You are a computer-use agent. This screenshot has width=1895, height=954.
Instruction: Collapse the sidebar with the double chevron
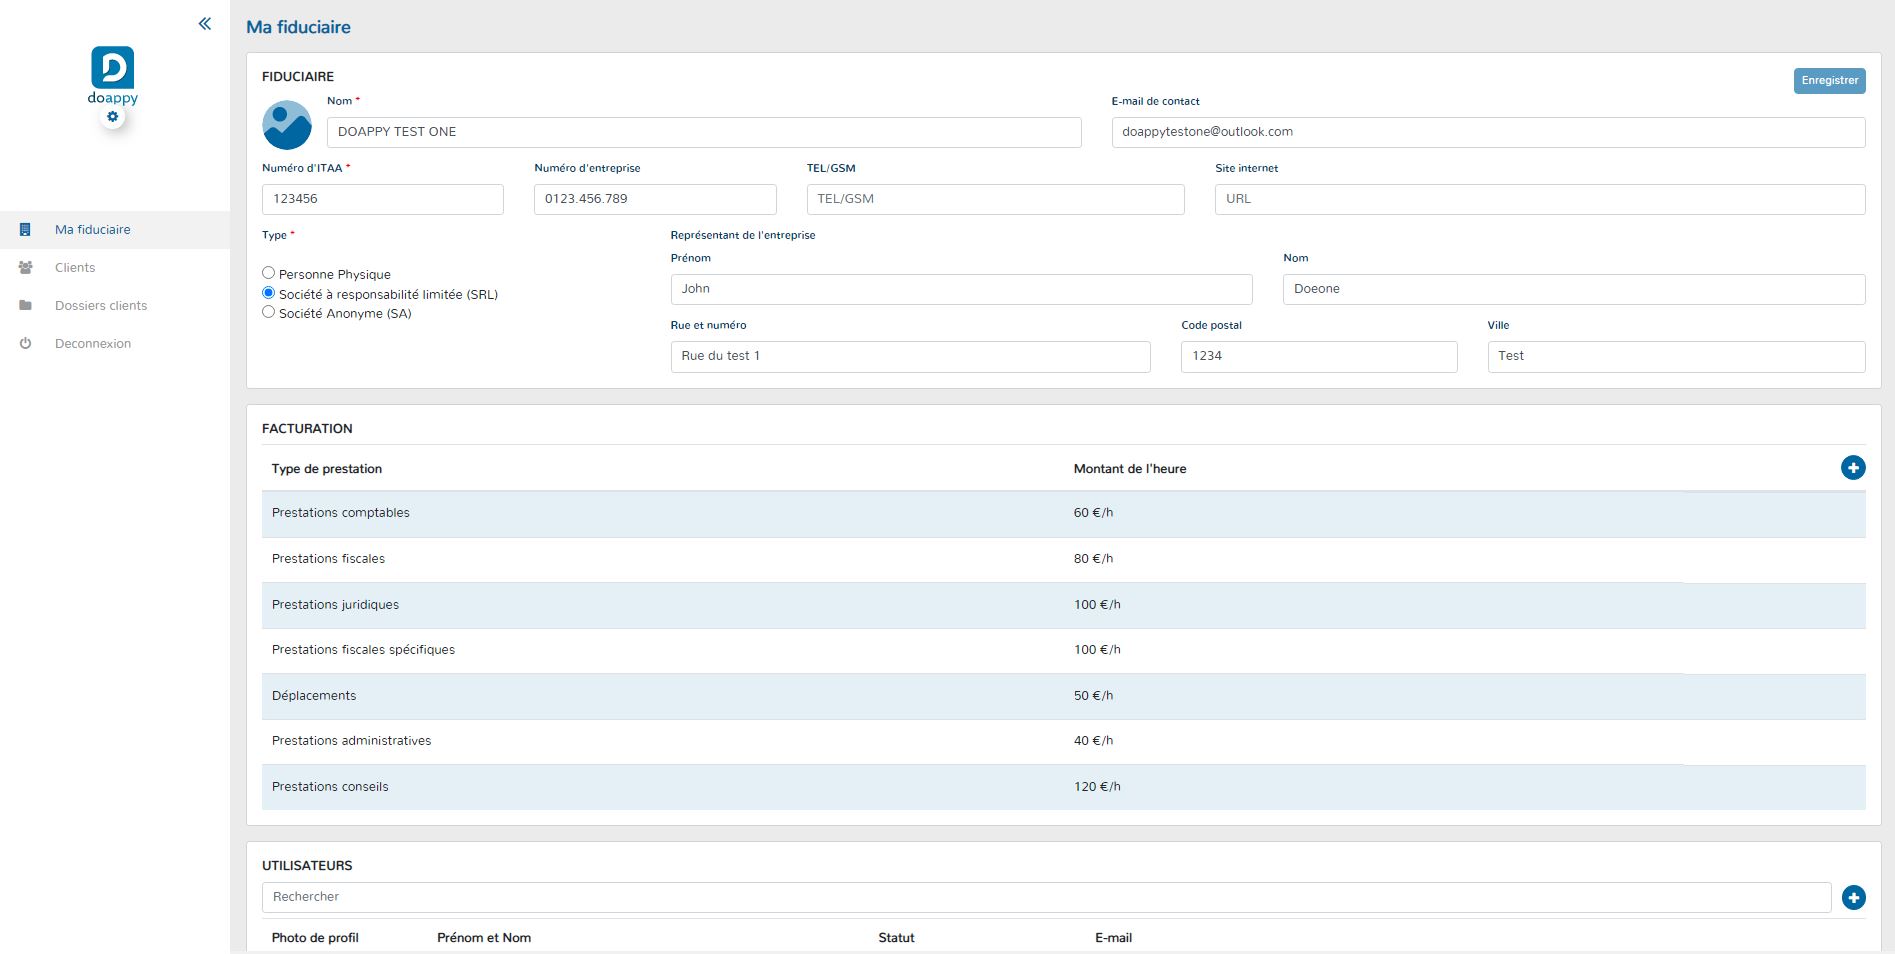(204, 24)
